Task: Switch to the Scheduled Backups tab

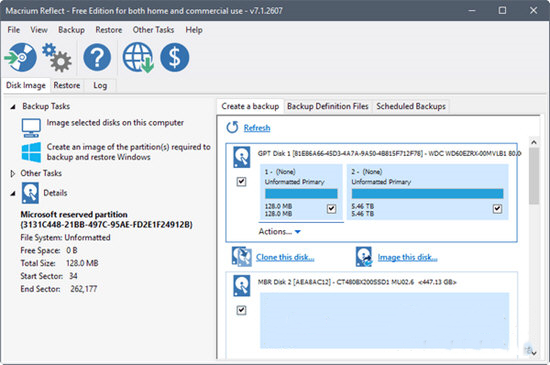Action: [411, 106]
